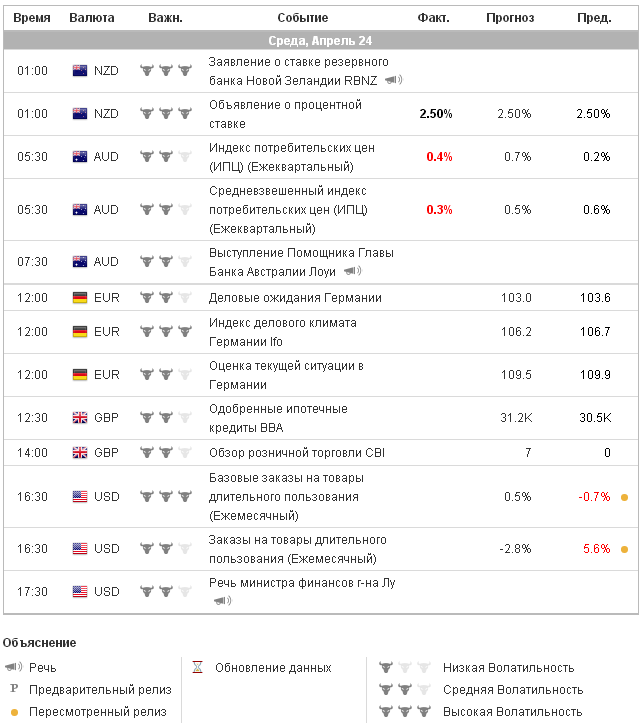This screenshot has width=644, height=724.
Task: Click the speaker icon next to RBNZ statement
Action: click(394, 80)
